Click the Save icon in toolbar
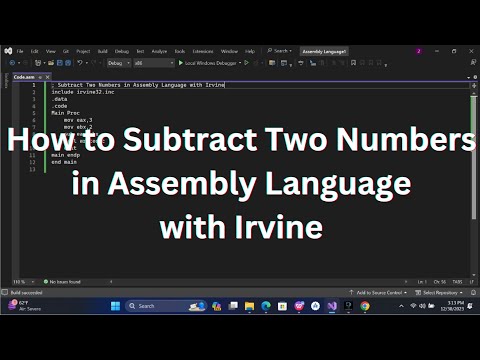The image size is (480, 360). point(60,63)
